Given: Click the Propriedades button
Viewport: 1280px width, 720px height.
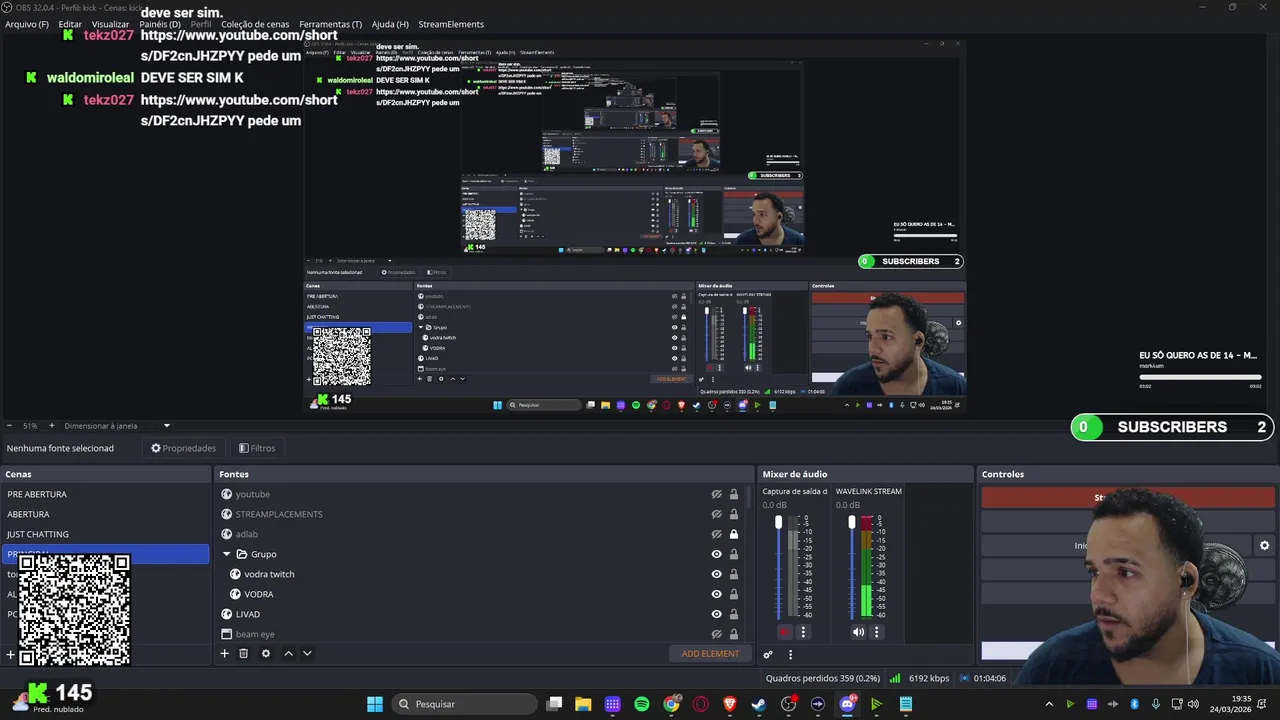Looking at the screenshot, I should click(x=183, y=448).
